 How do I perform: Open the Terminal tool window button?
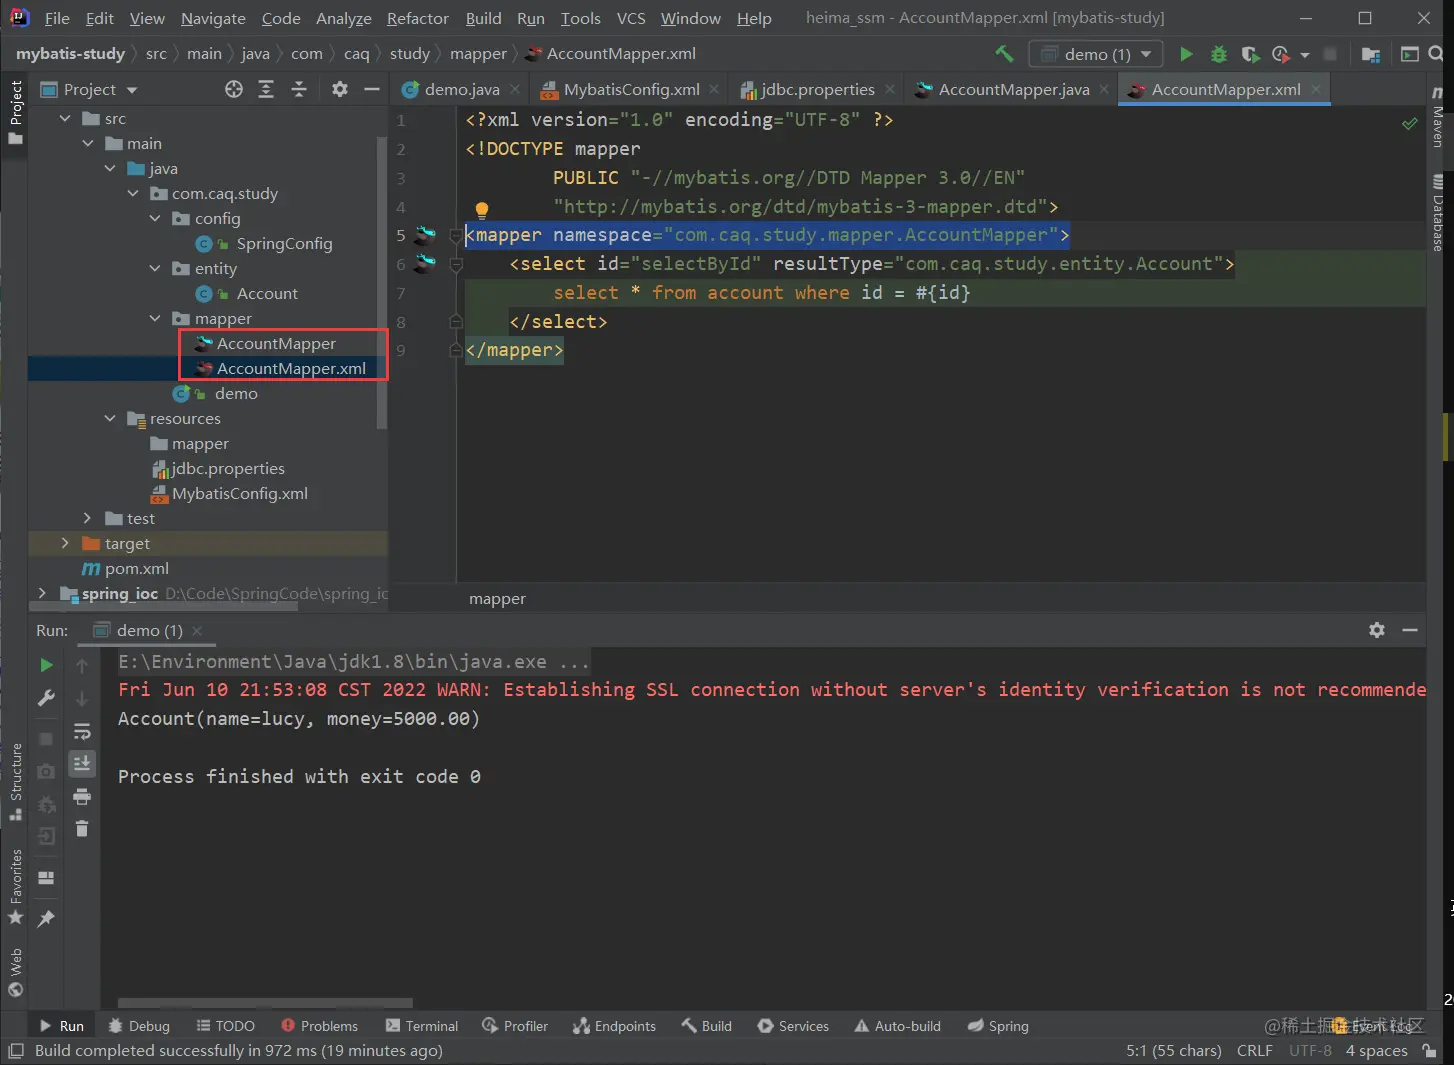pyautogui.click(x=421, y=1026)
